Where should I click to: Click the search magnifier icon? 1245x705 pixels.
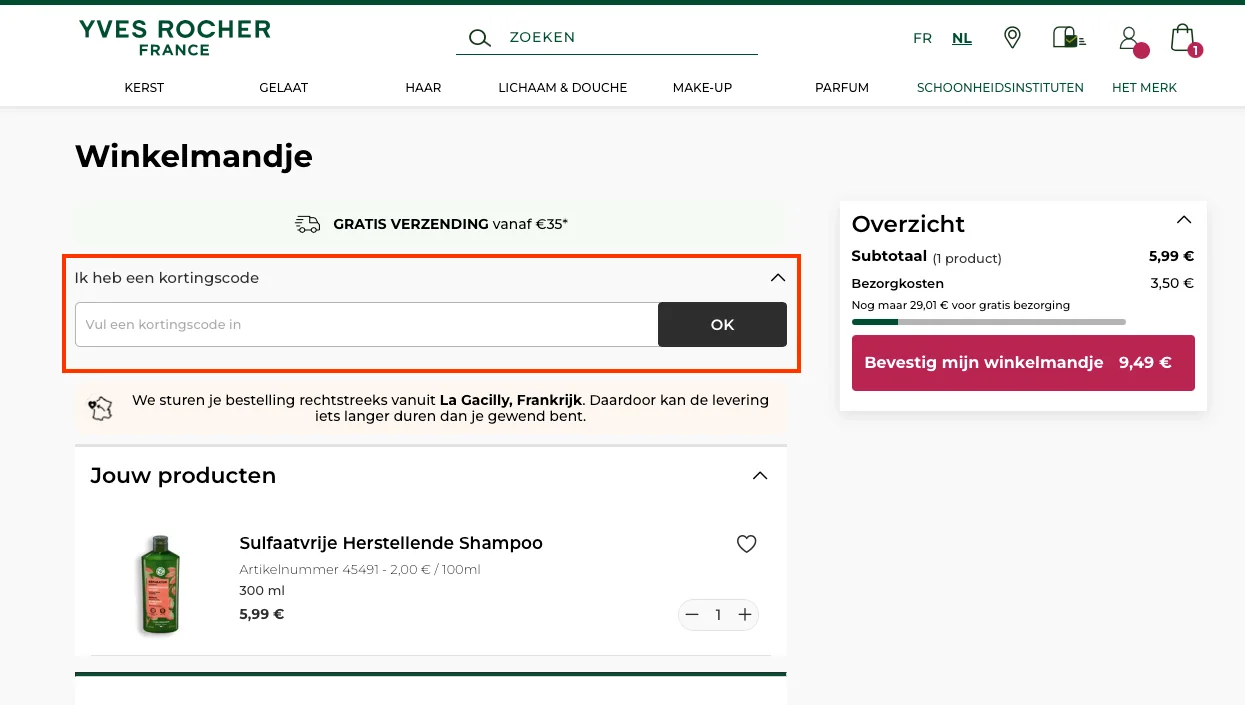tap(479, 37)
